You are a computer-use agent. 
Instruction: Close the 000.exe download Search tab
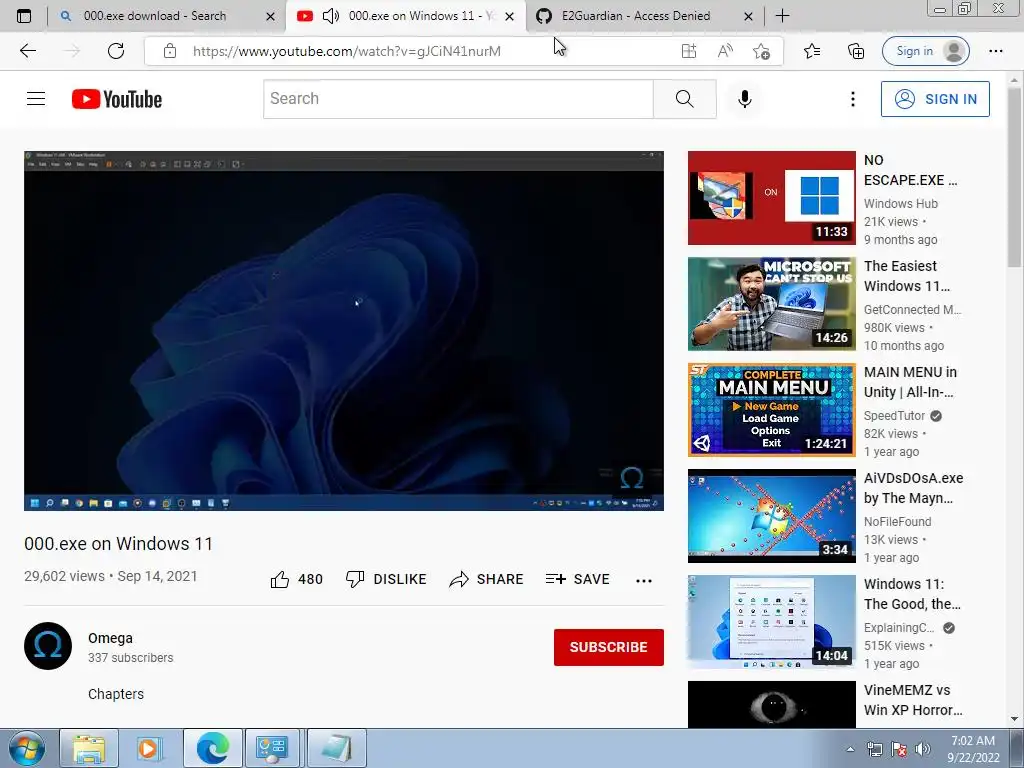[x=270, y=16]
